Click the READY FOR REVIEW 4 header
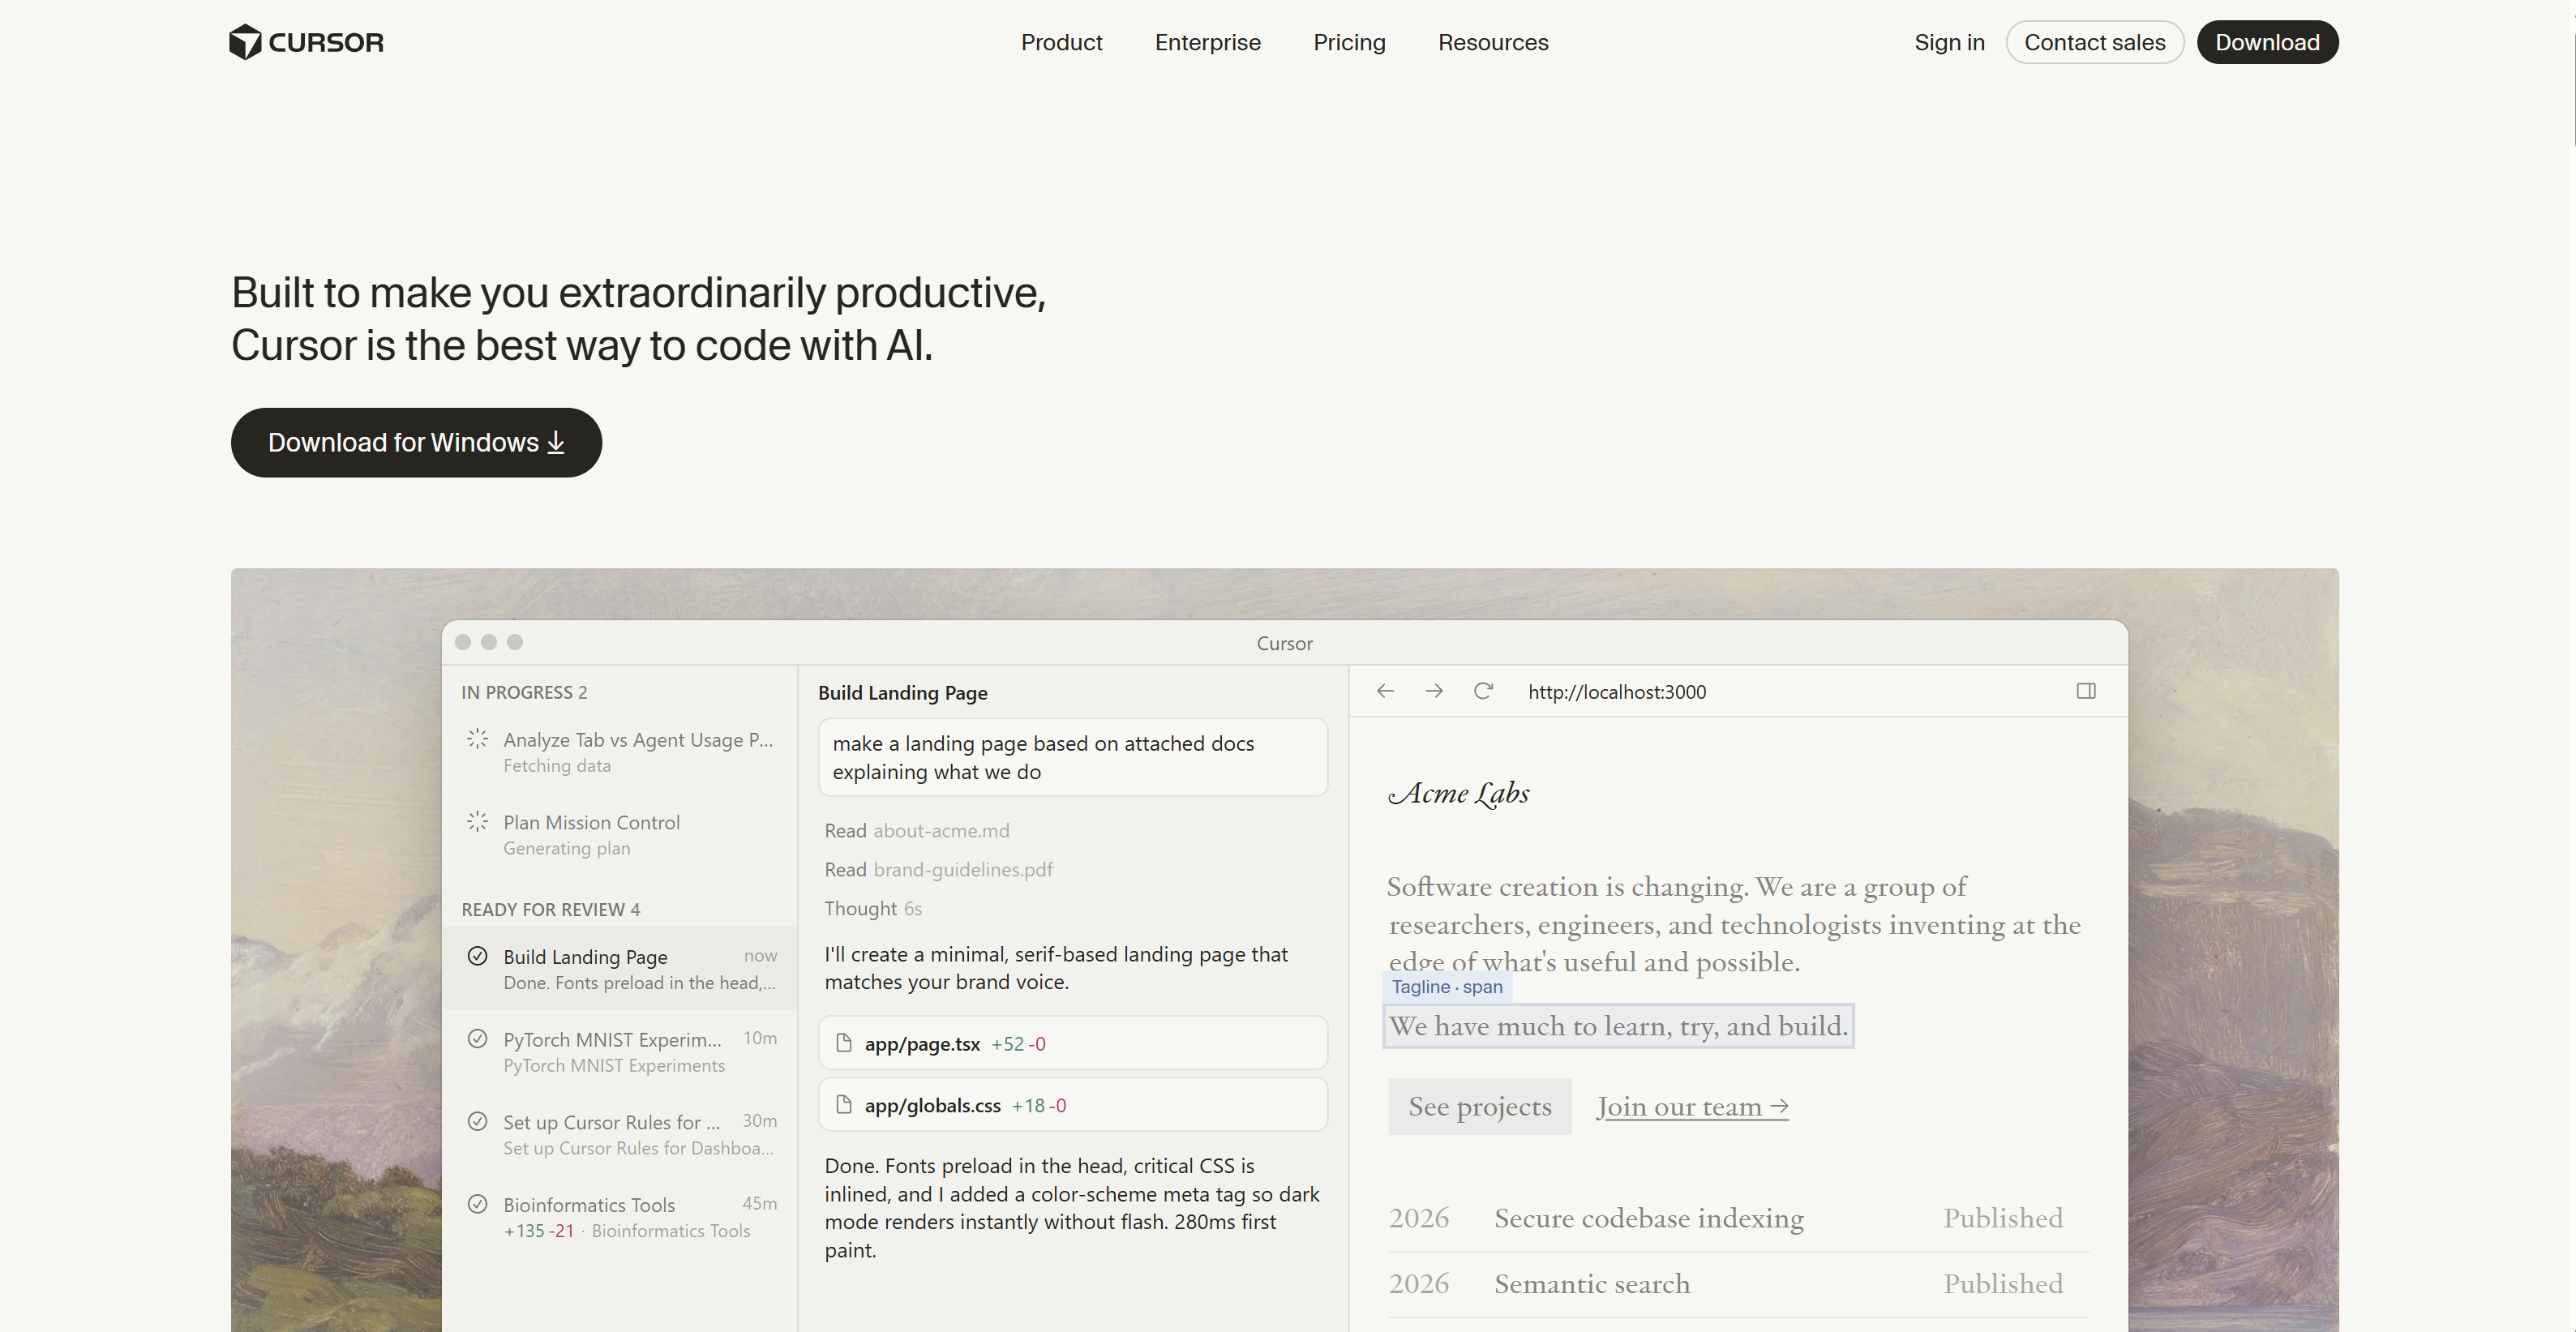The width and height of the screenshot is (2576, 1332). [x=551, y=910]
